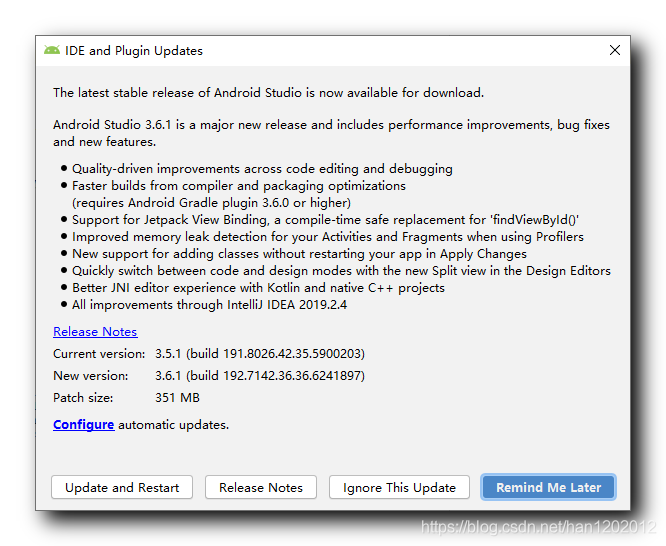The height and width of the screenshot is (546, 666).
Task: Click the Android Studio logo icon
Action: click(52, 51)
